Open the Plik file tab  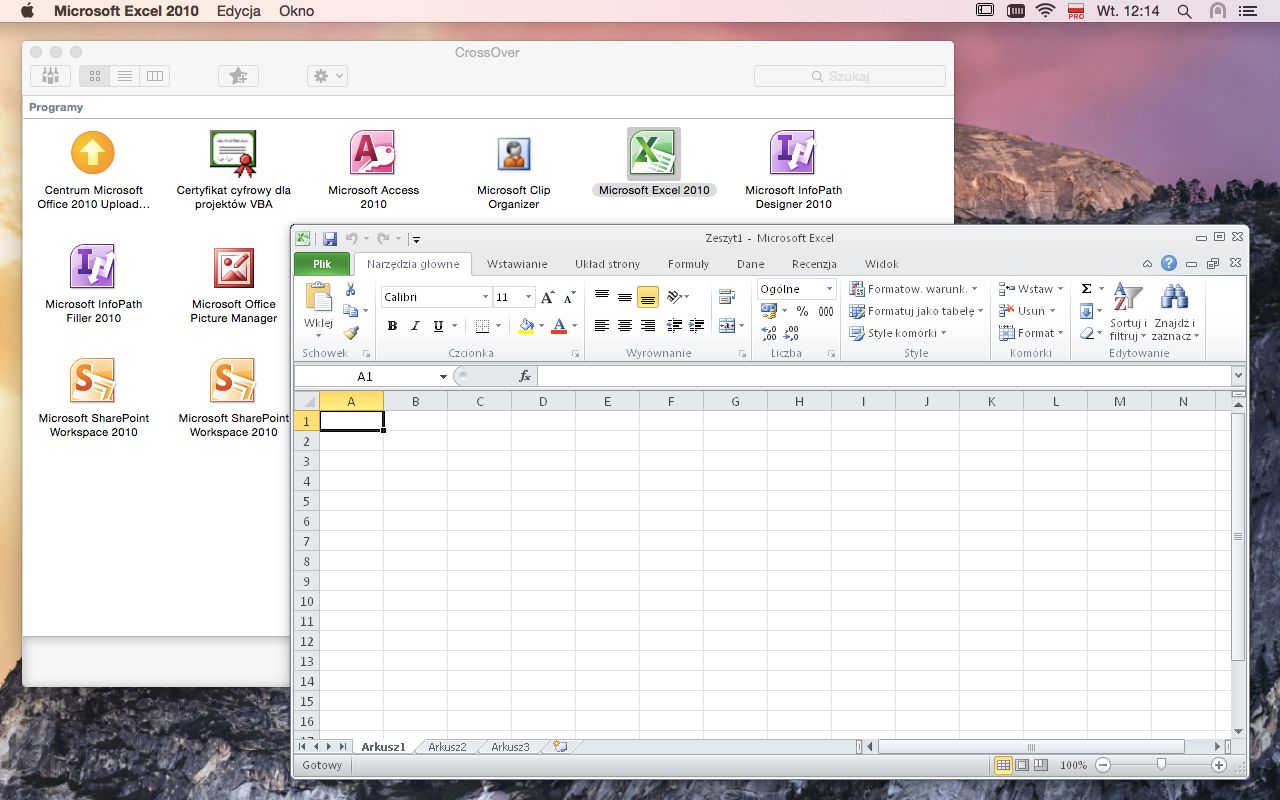(x=322, y=264)
